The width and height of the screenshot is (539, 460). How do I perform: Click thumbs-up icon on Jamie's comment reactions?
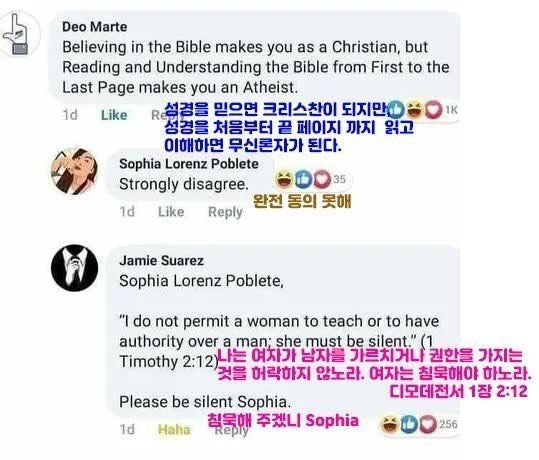[409, 424]
